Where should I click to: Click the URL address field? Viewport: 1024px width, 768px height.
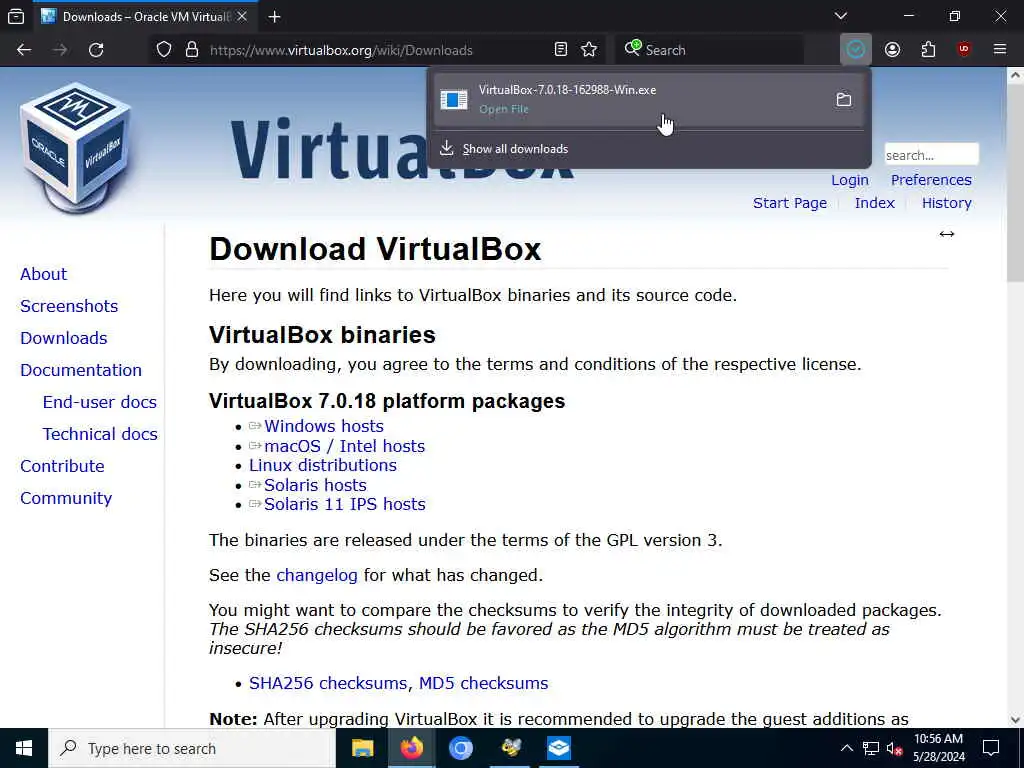[379, 50]
